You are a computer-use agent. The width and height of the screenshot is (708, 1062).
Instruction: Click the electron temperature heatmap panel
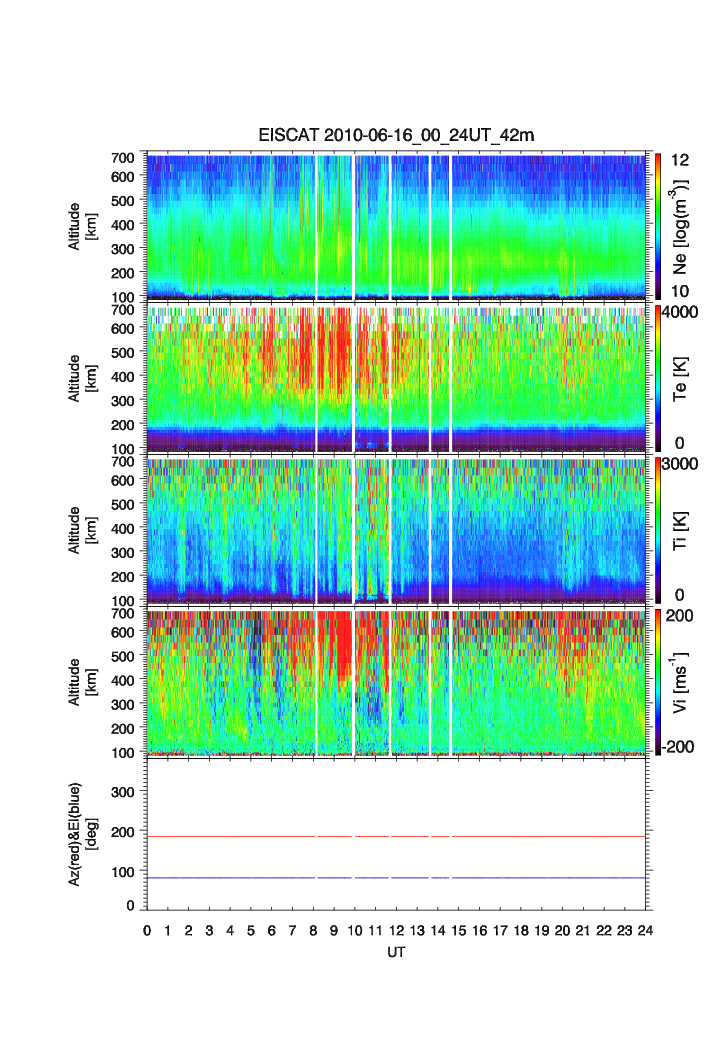click(x=399, y=378)
